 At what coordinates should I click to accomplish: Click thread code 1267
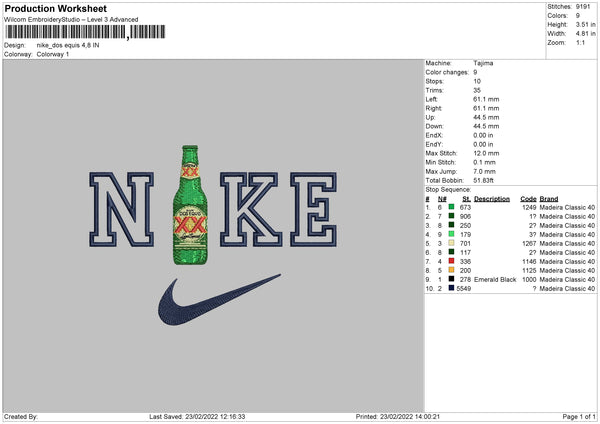(529, 243)
